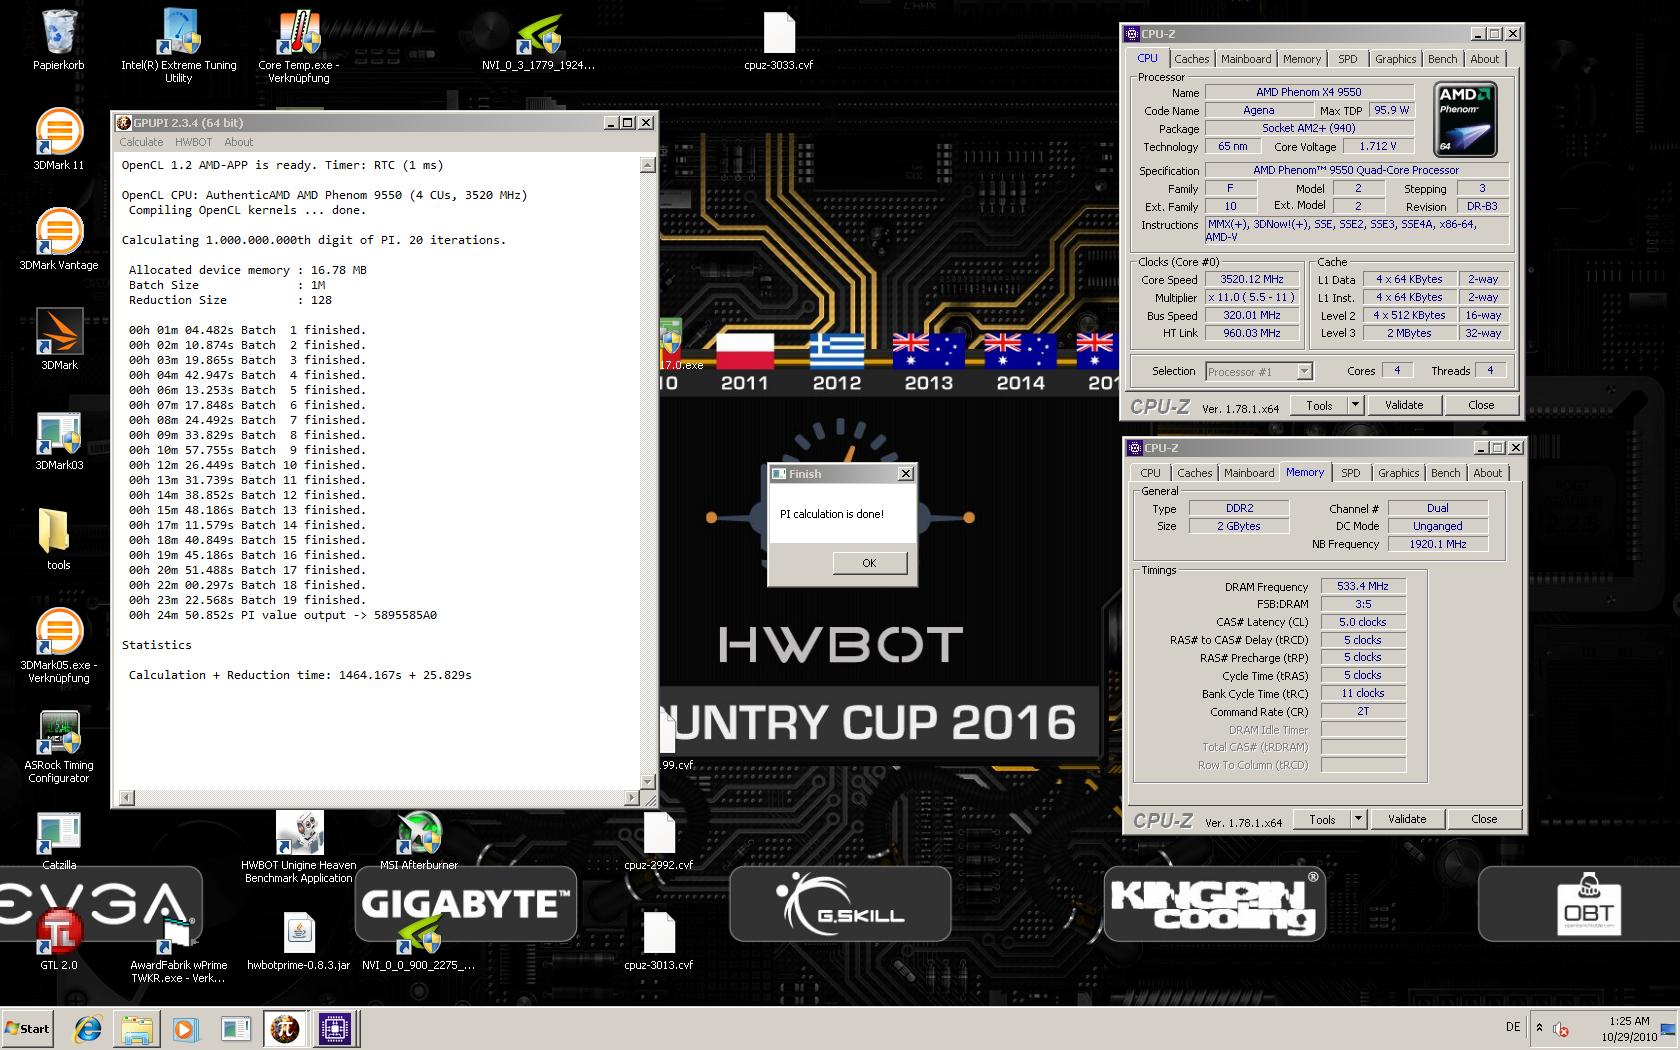Click Validate in bottom CPU-Z window
This screenshot has height=1050, width=1680.
[x=1406, y=819]
